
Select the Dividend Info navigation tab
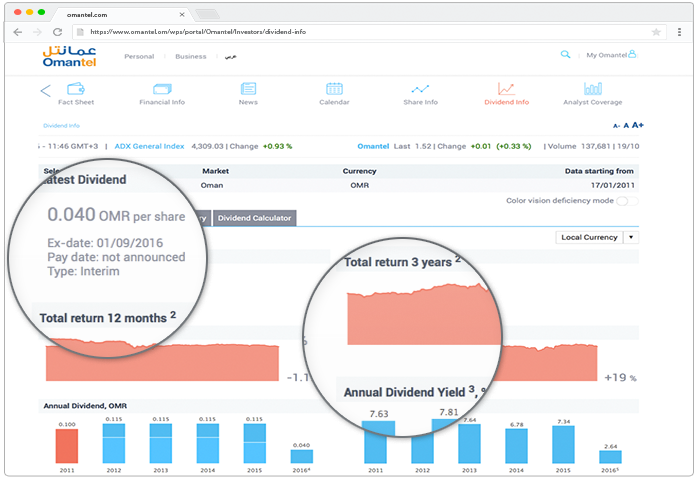click(506, 92)
